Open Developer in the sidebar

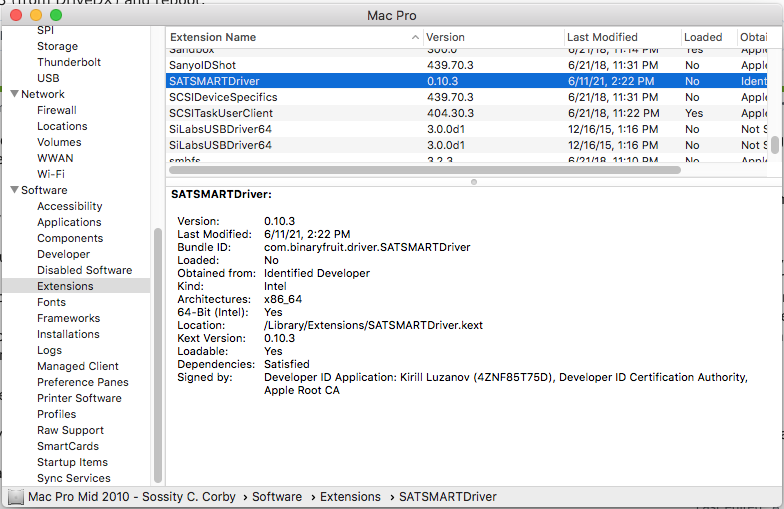(64, 254)
